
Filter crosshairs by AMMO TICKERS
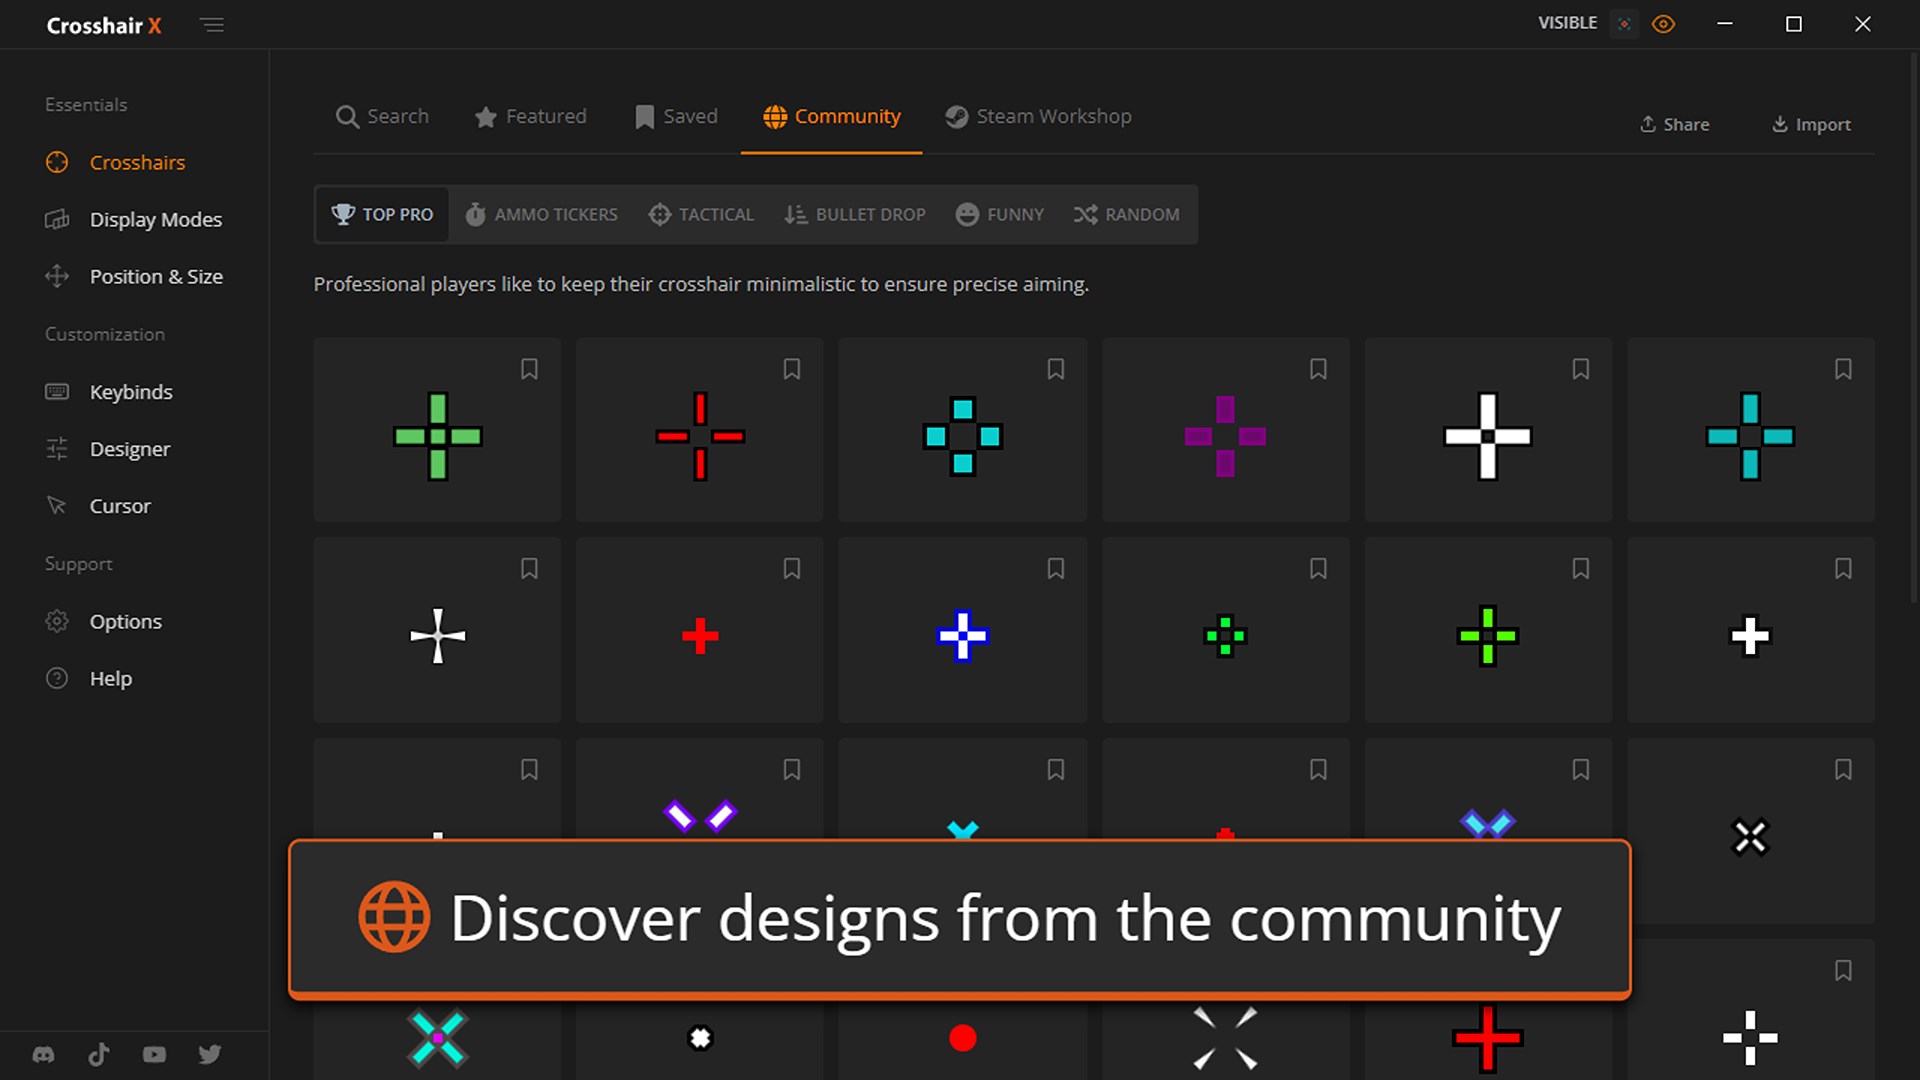click(541, 214)
